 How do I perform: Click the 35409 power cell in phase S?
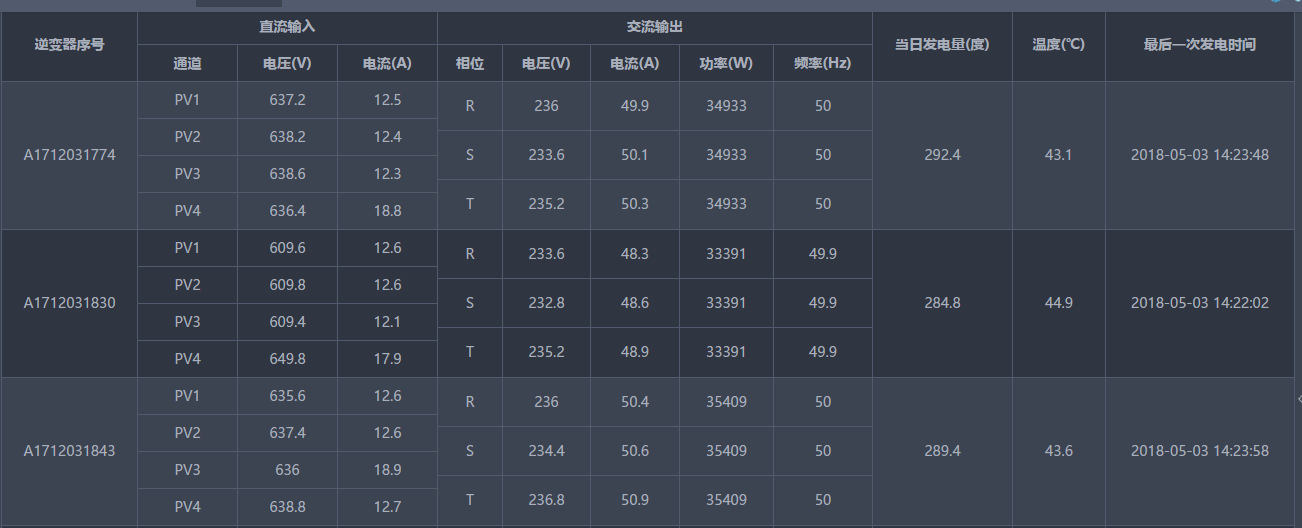coord(726,451)
